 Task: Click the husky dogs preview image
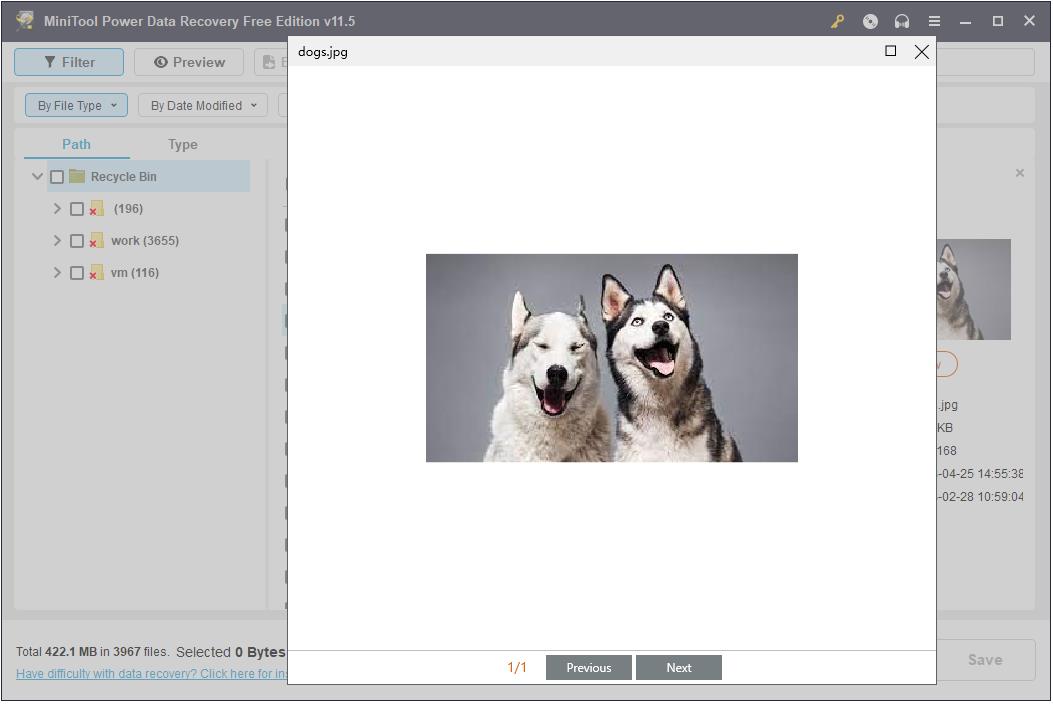[612, 357]
